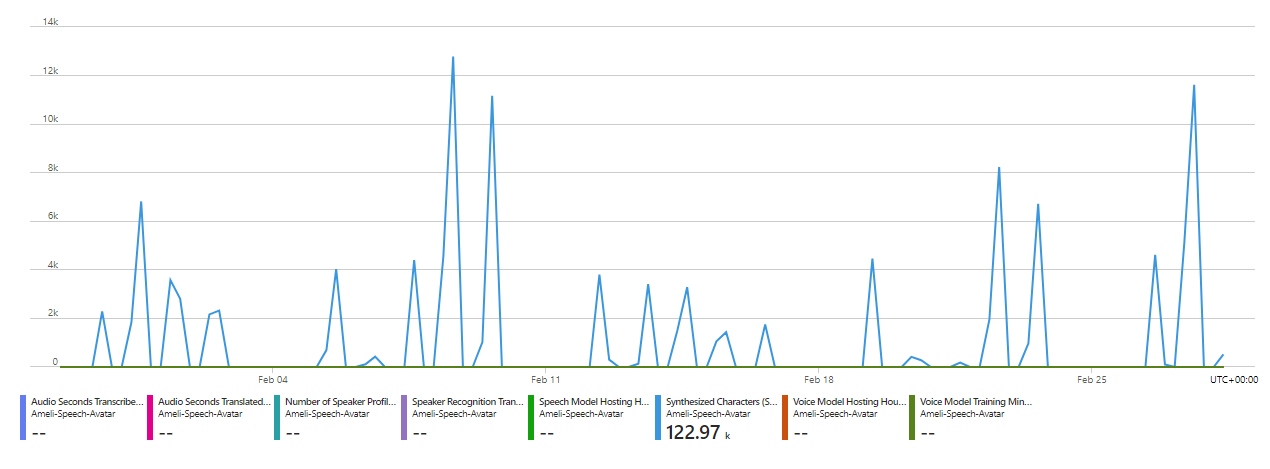This screenshot has height=469, width=1270.
Task: Click the 6k y-axis label
Action: 54,217
